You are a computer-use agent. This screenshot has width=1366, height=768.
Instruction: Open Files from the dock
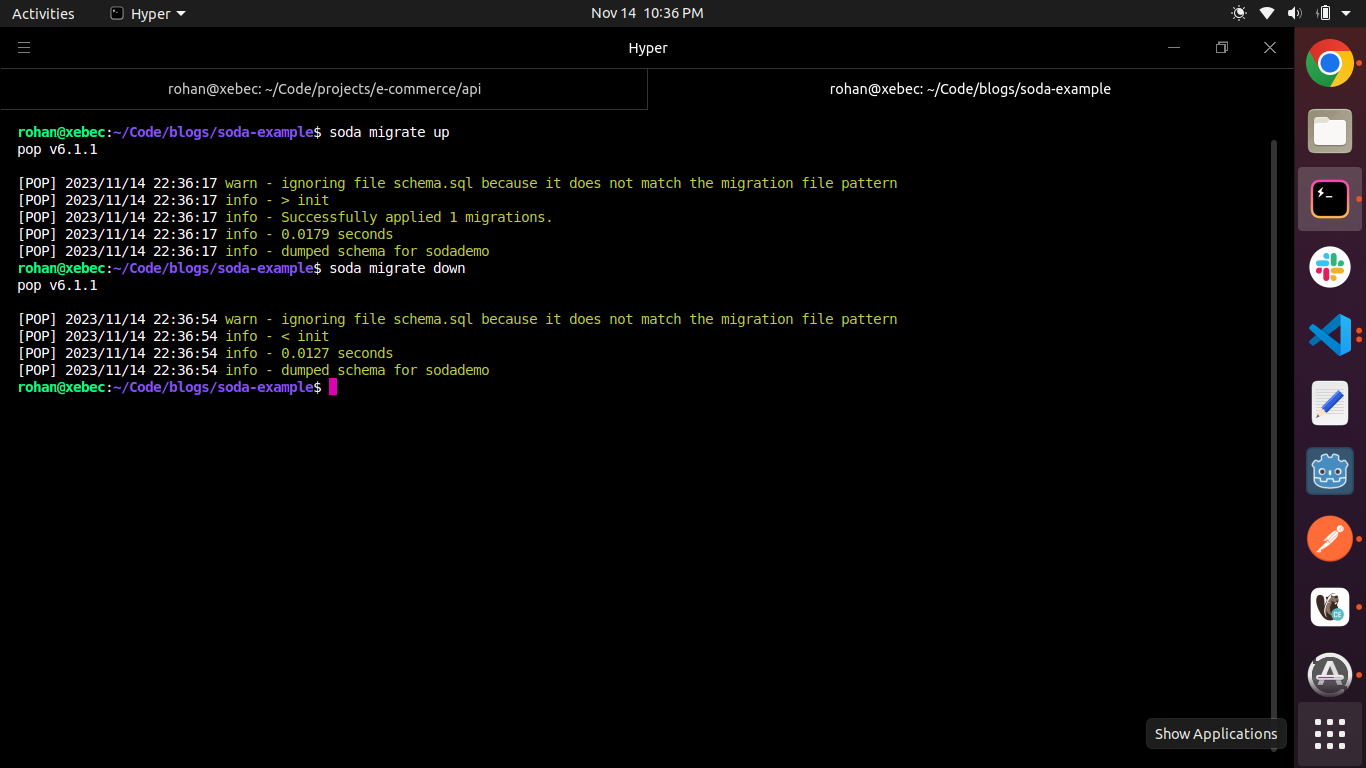(1330, 131)
